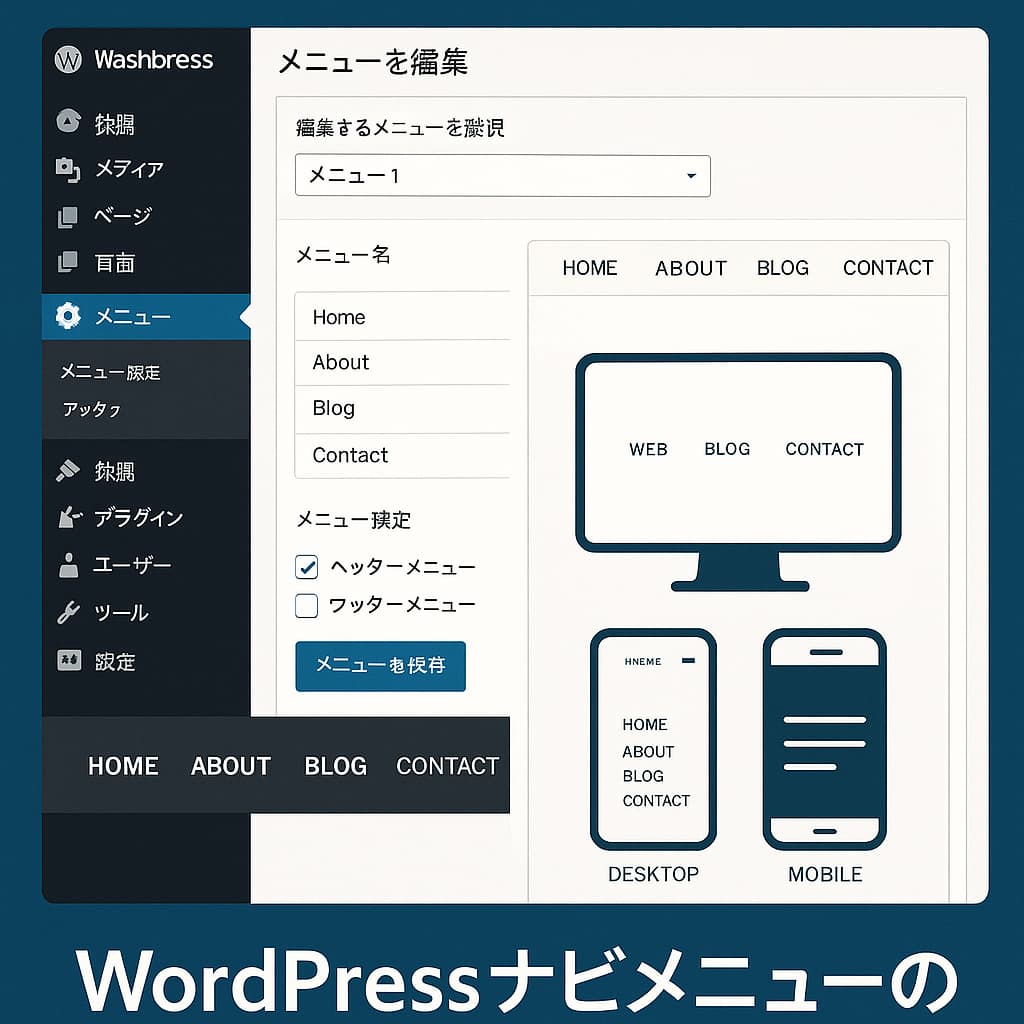Viewport: 1024px width, 1024px height.
Task: Click the Washbress logo icon
Action: [68, 59]
